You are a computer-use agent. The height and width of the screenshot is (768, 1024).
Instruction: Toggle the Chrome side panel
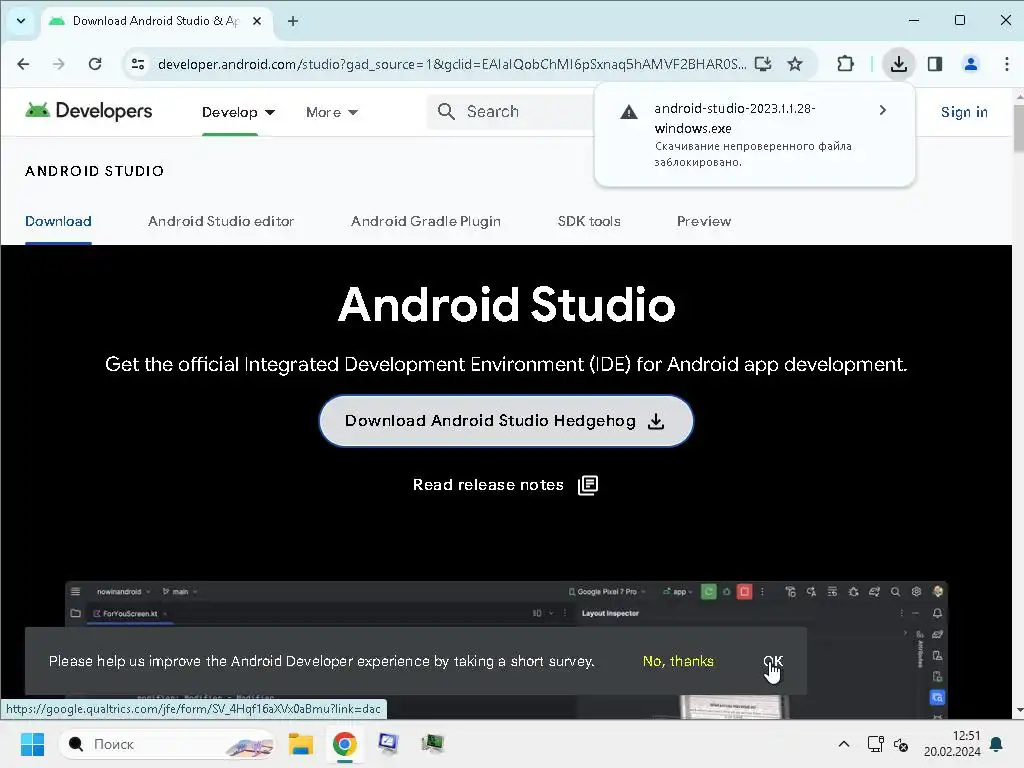pyautogui.click(x=935, y=64)
